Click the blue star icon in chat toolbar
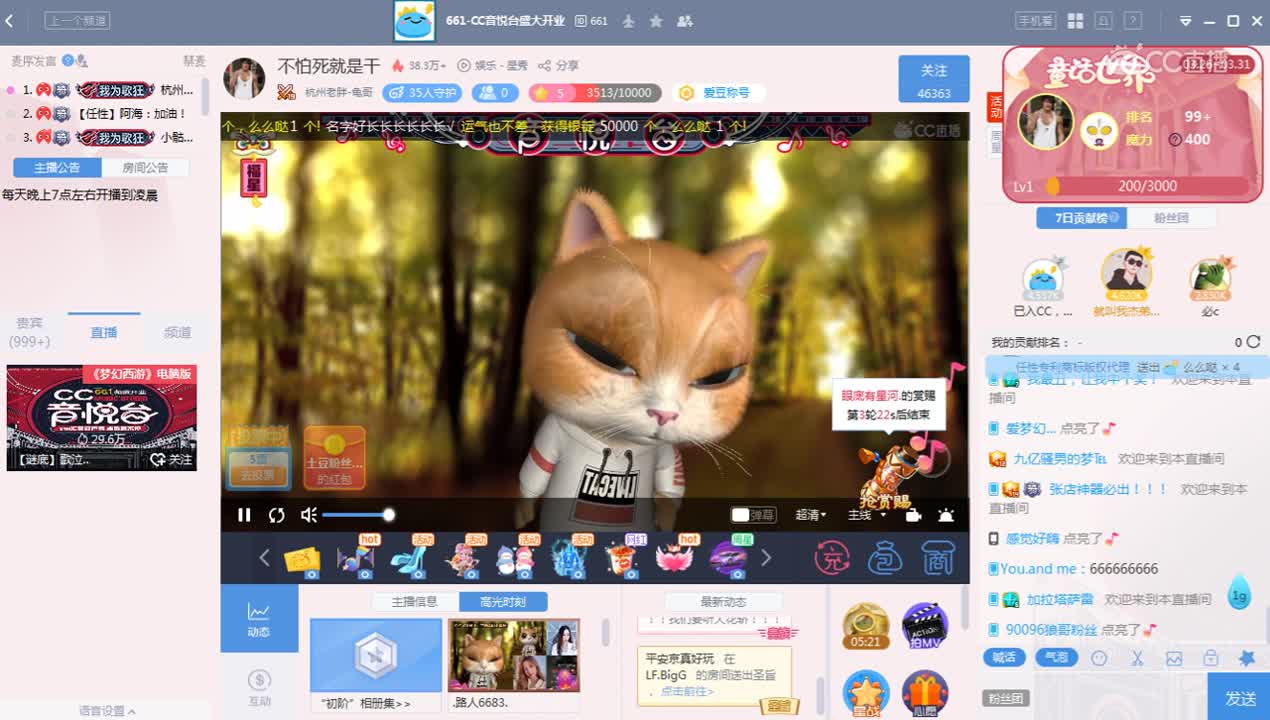 coord(1247,658)
